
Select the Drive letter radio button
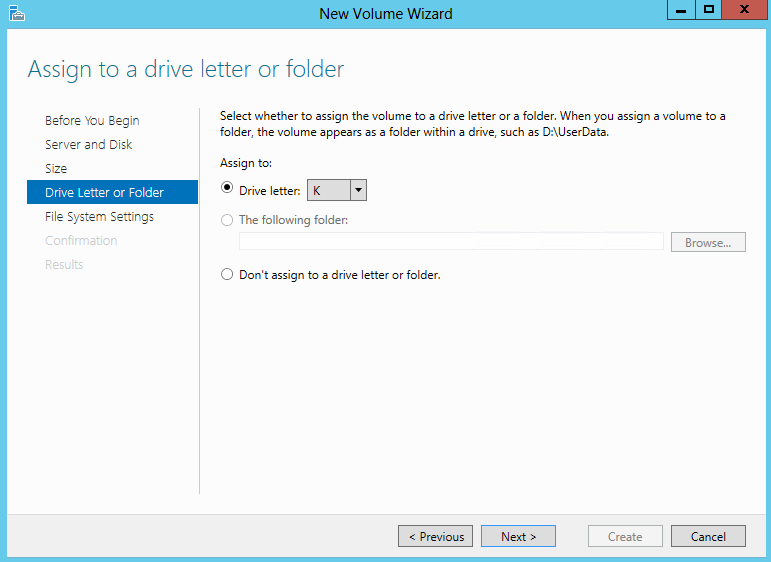coord(227,188)
